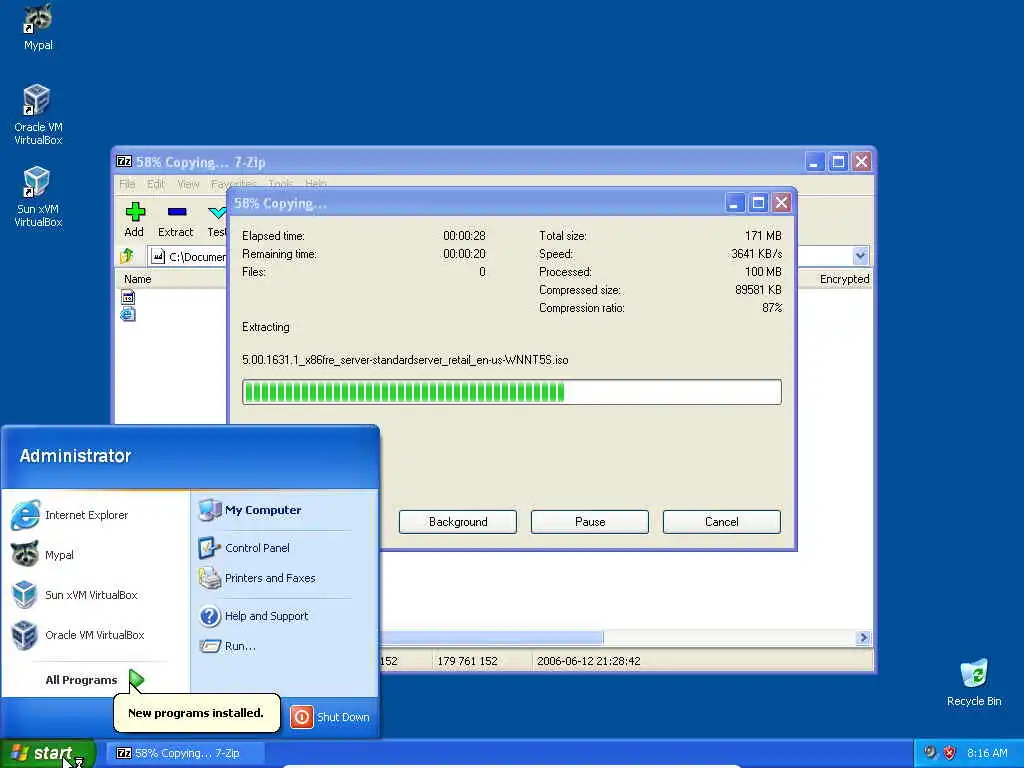The image size is (1024, 768).
Task: Click the Speed value 3641 KB/s
Action: pyautogui.click(x=756, y=253)
